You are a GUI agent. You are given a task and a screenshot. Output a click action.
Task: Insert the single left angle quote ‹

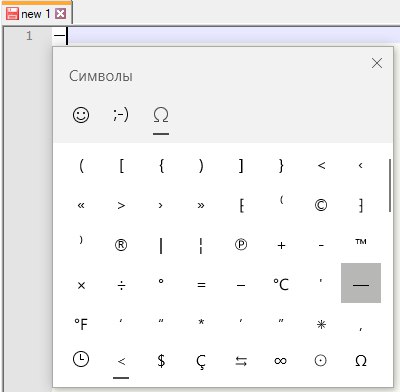tap(360, 165)
